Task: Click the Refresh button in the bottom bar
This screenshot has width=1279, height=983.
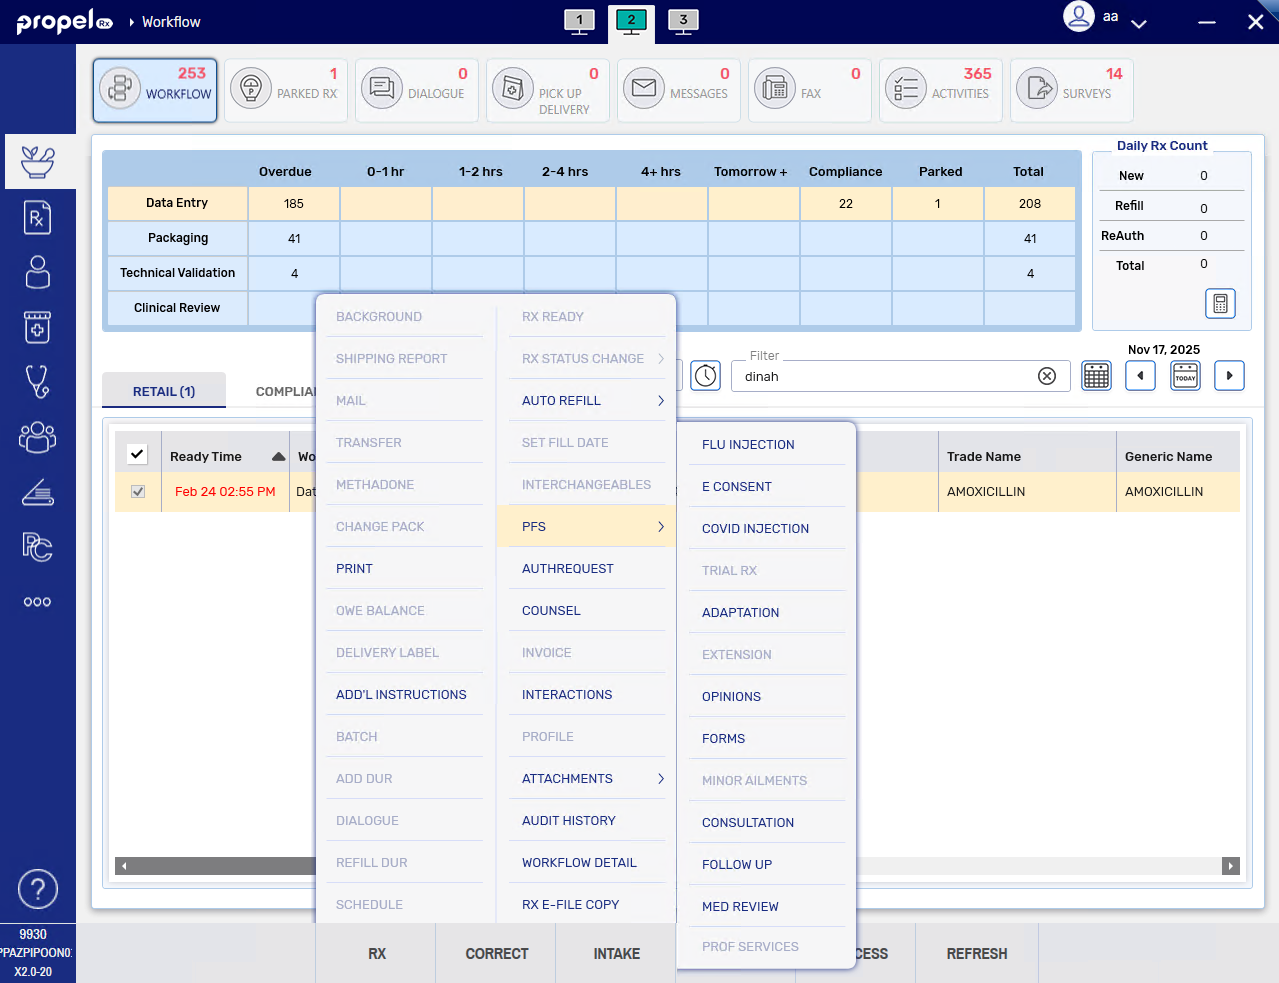Action: tap(976, 954)
